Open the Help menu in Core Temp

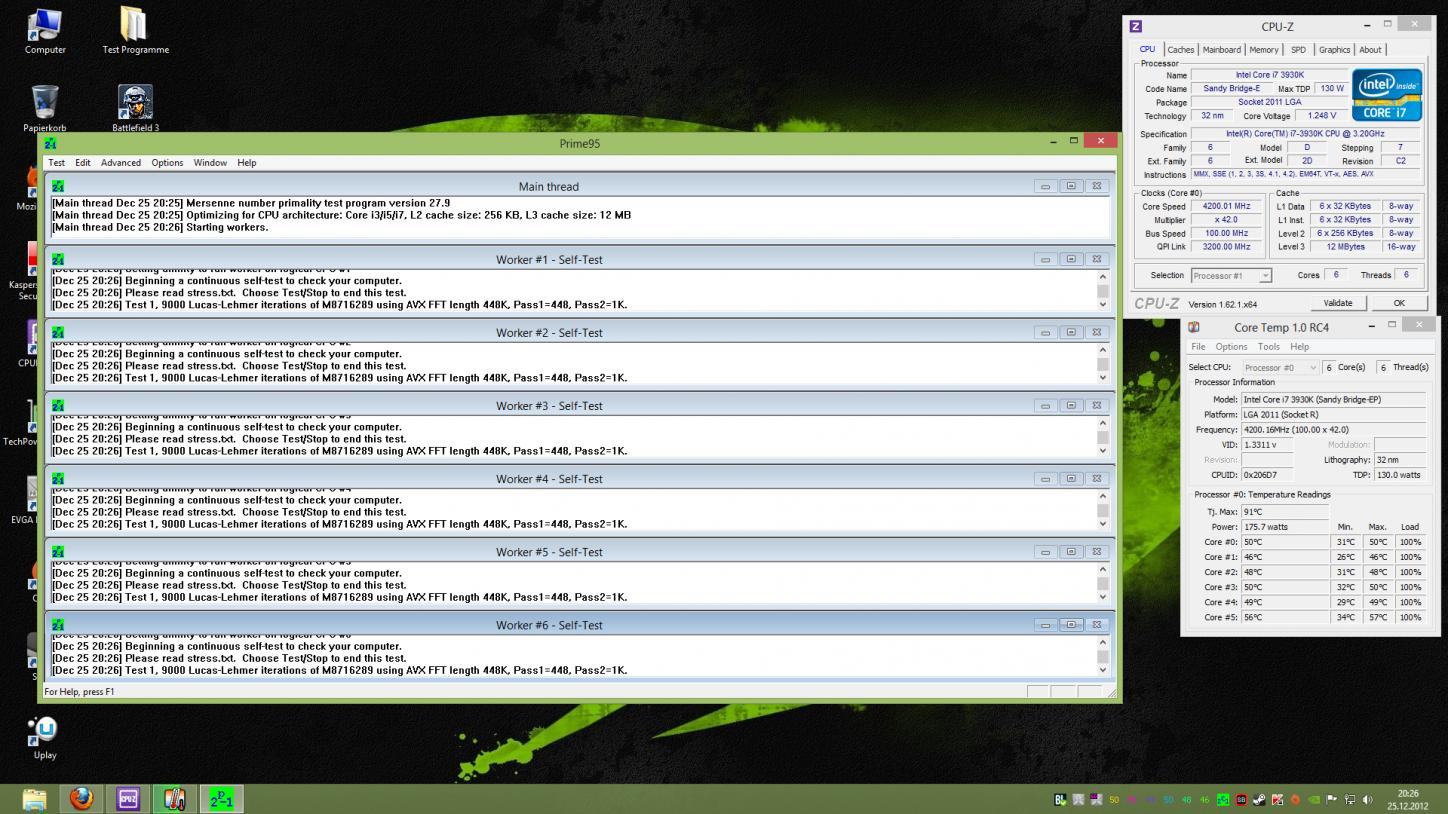coord(1300,347)
